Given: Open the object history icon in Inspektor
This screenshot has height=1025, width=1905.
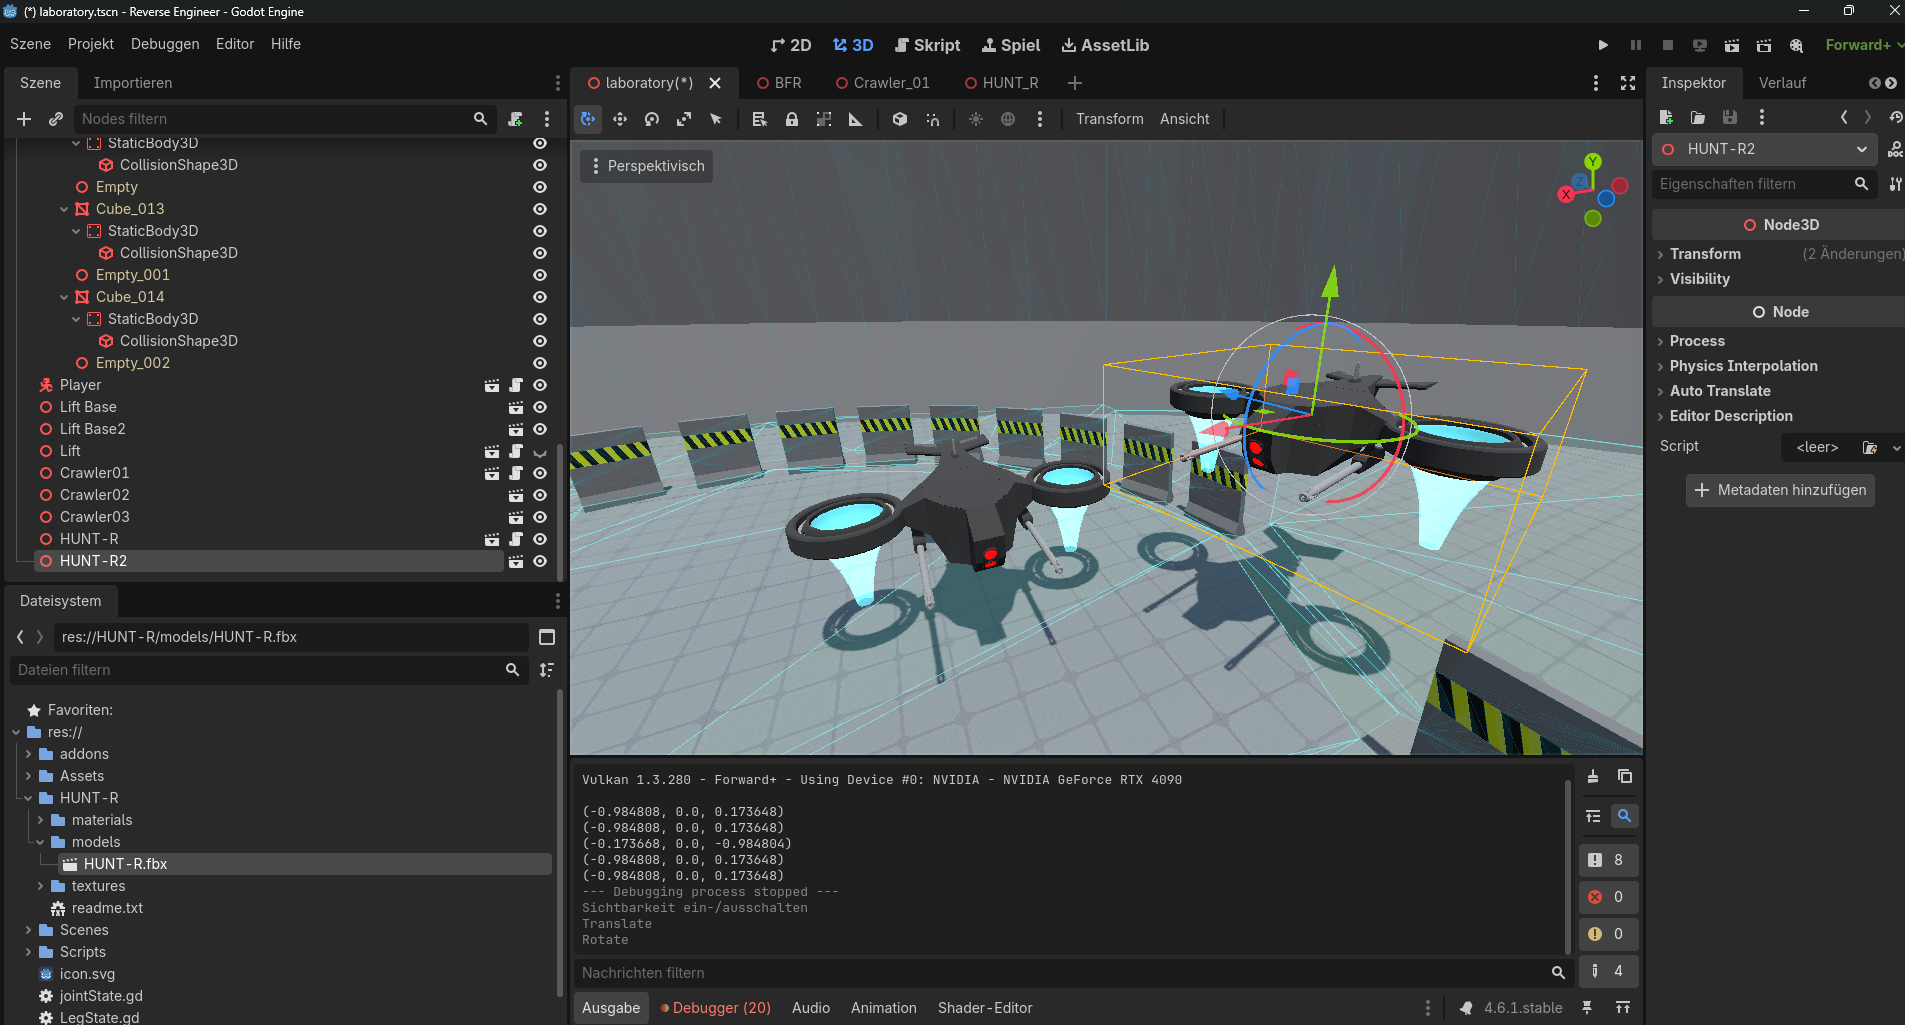Looking at the screenshot, I should [x=1896, y=117].
